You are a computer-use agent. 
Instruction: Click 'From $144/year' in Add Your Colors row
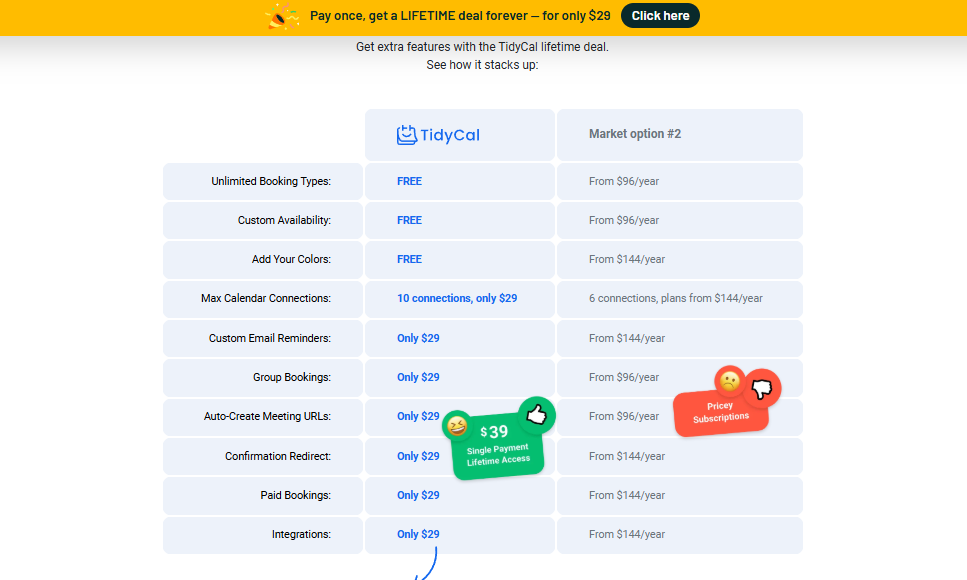tap(627, 259)
